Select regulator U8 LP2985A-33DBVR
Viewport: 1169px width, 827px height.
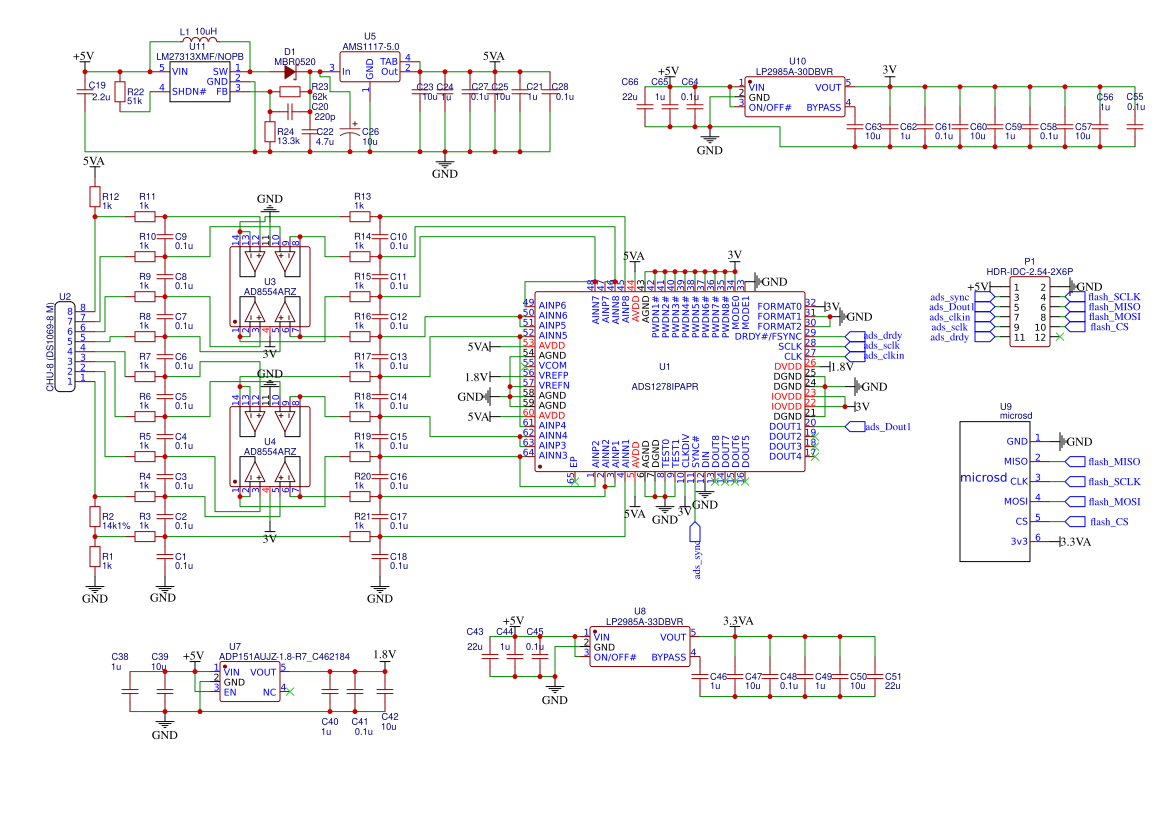point(640,645)
